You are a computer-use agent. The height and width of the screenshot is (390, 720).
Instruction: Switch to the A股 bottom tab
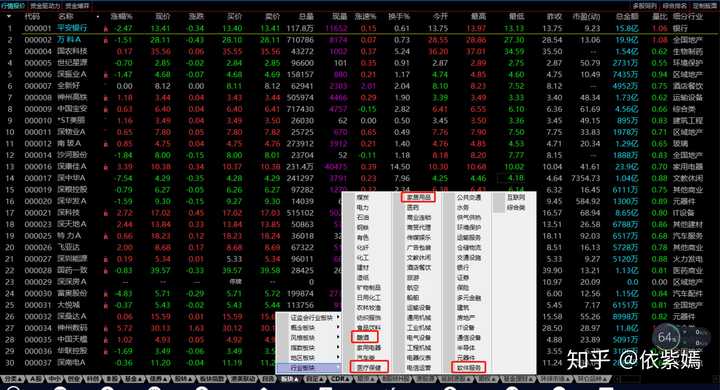[x=36, y=379]
